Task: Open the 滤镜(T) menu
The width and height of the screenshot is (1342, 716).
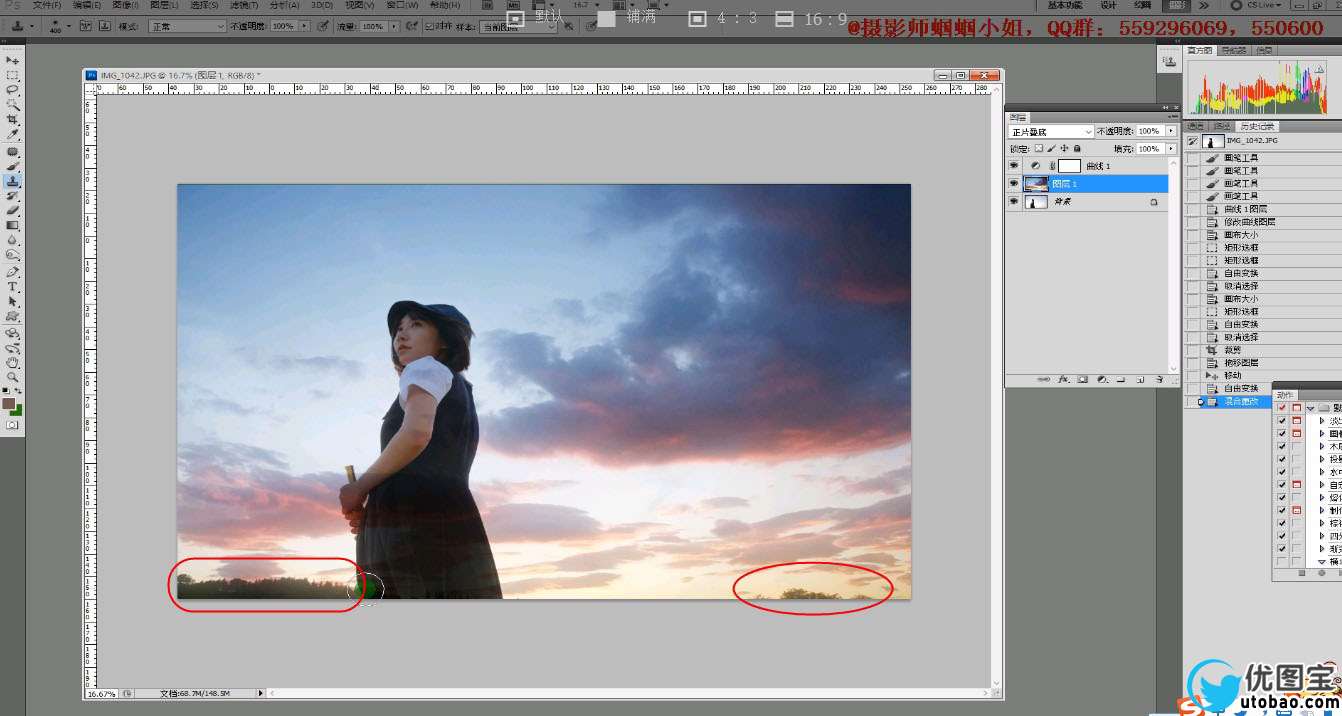Action: click(244, 5)
